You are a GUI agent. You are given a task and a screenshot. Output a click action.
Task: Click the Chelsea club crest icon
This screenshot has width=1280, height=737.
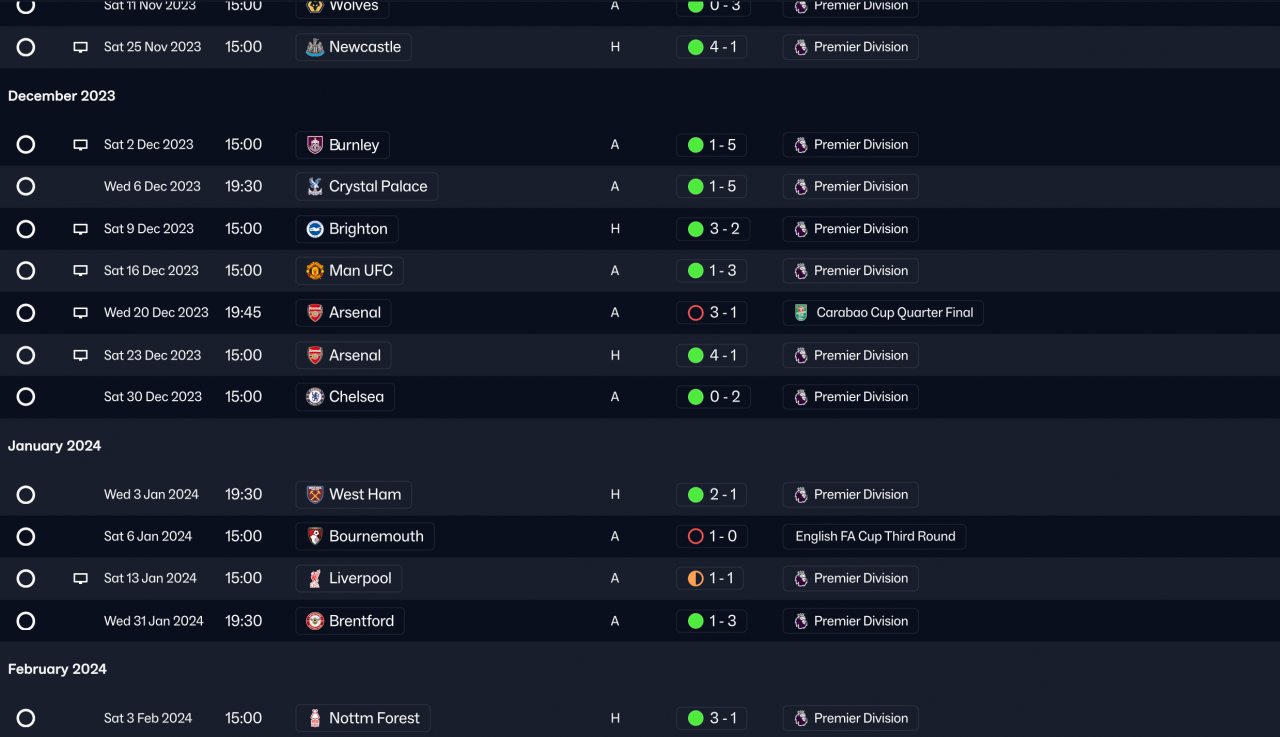click(x=315, y=397)
